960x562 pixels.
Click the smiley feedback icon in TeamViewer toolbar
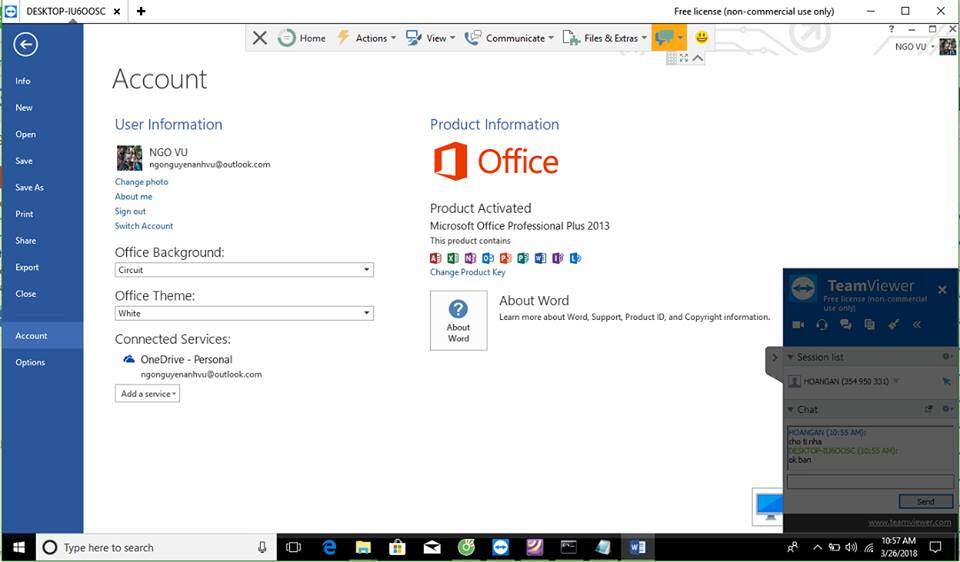[x=702, y=38]
